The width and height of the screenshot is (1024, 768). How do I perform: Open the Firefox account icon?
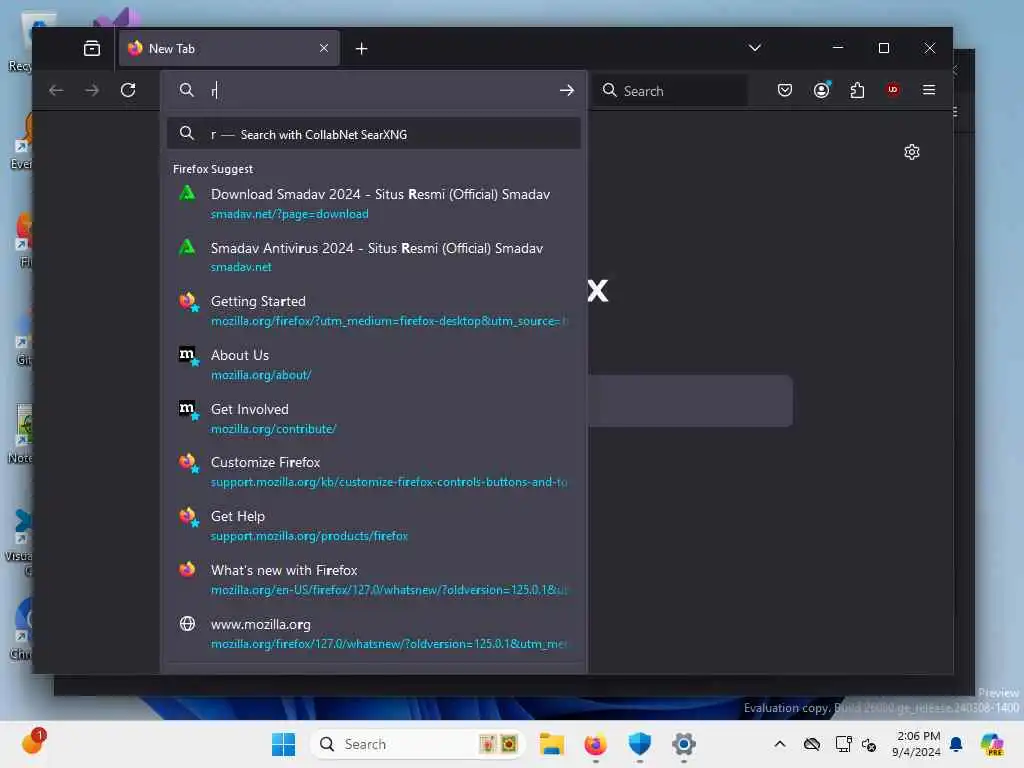(x=822, y=90)
